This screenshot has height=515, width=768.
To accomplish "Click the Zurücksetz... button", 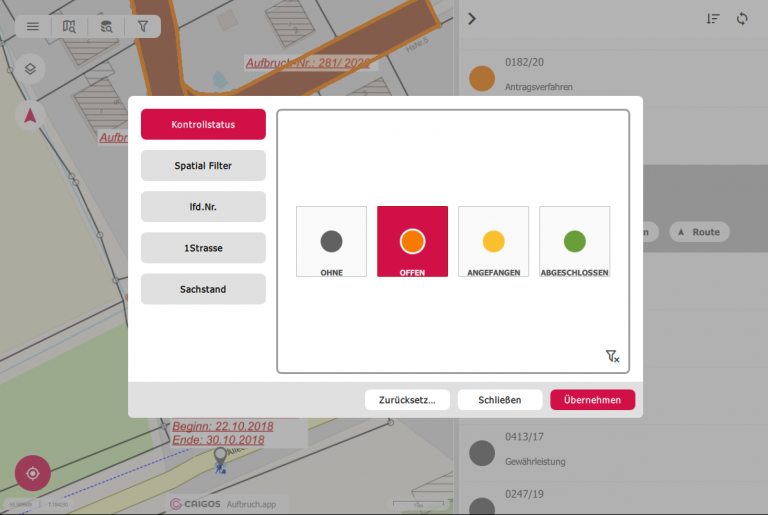I will [x=407, y=400].
